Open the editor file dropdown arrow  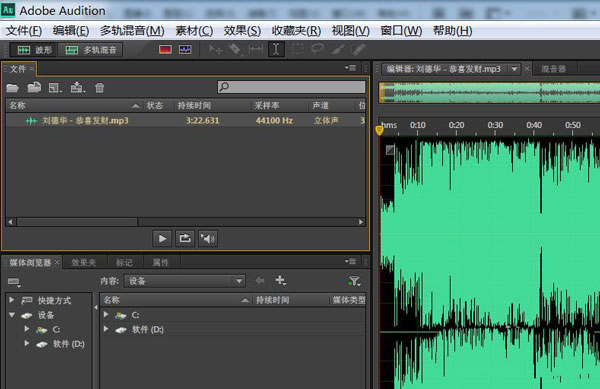[515, 69]
